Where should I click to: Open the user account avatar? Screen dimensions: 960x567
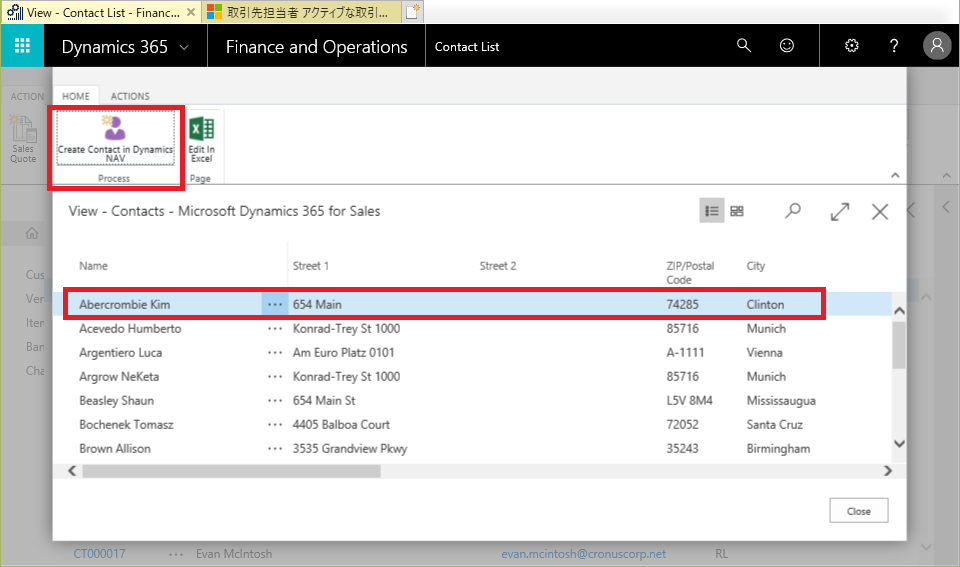pyautogui.click(x=937, y=45)
